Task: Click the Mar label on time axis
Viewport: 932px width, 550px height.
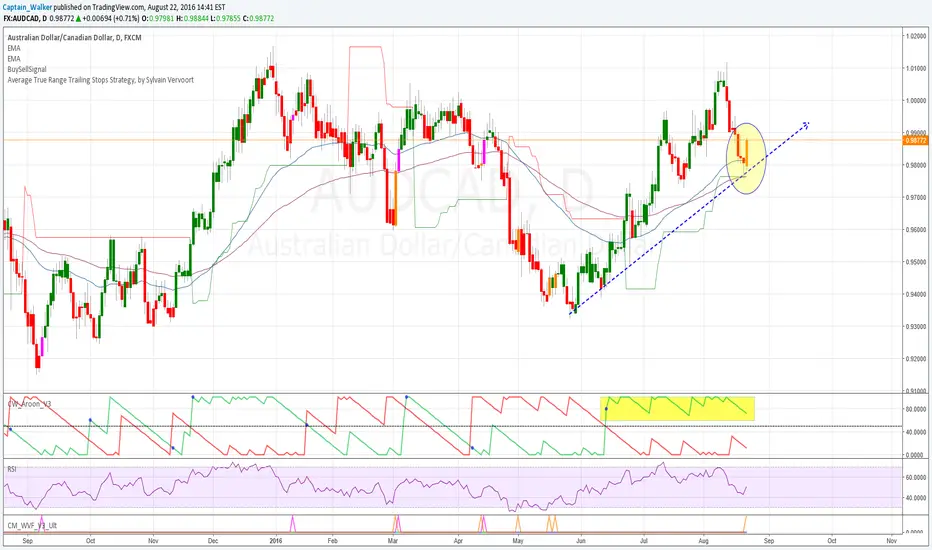Action: click(x=392, y=541)
